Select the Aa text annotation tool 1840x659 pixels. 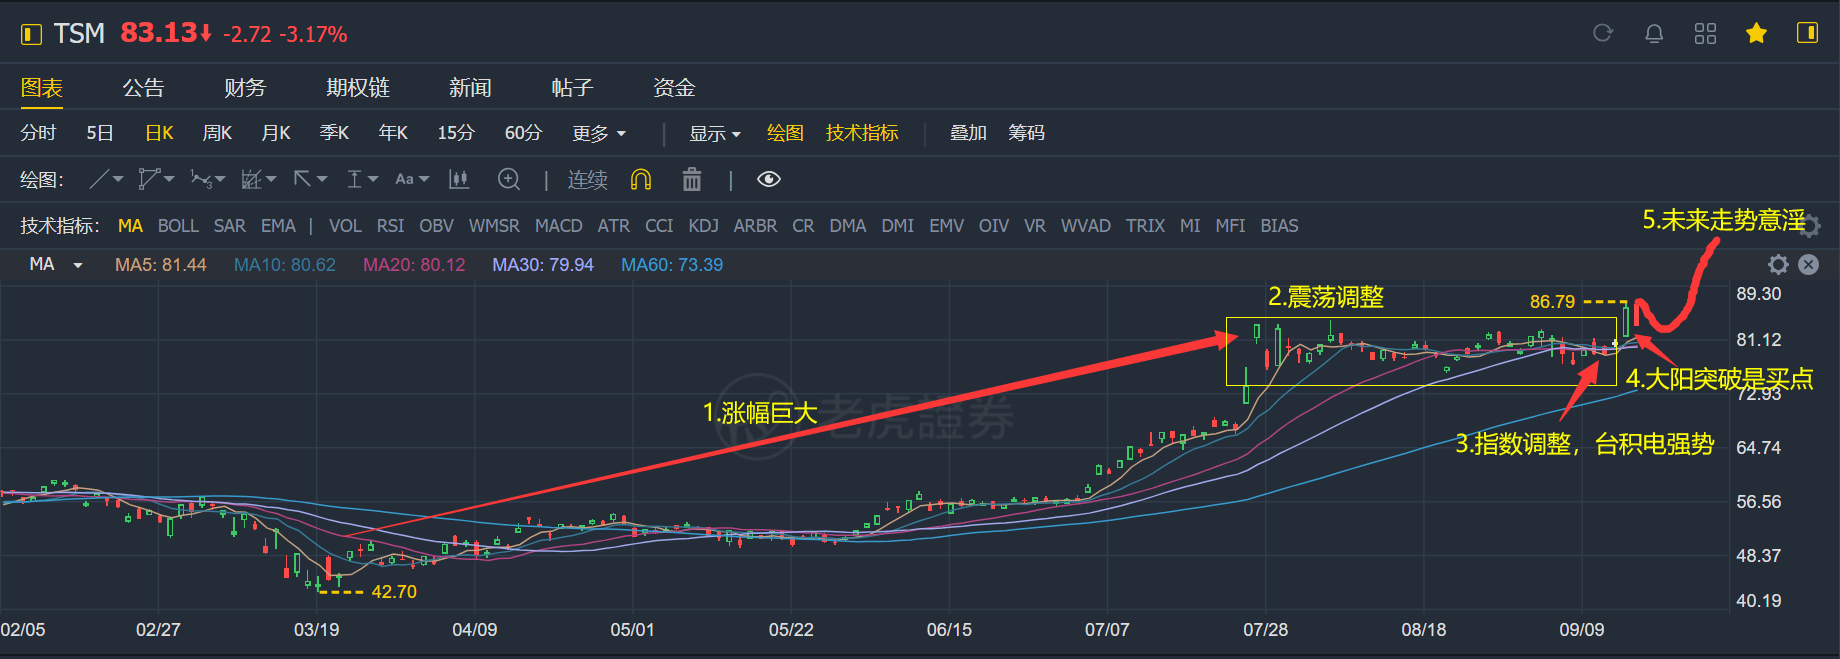[404, 180]
